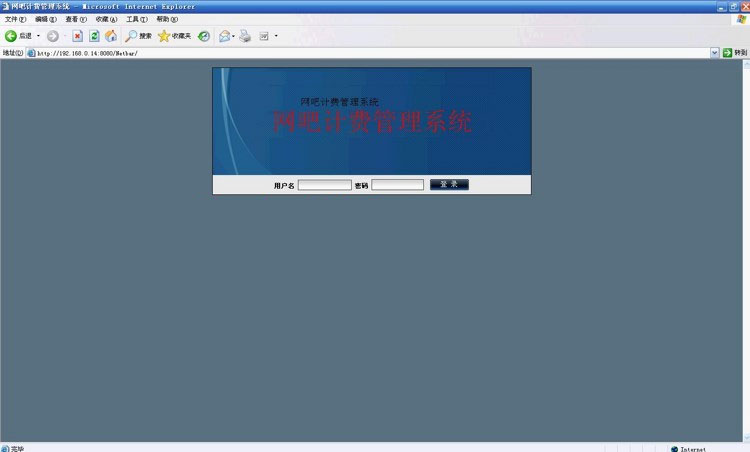Restore down the Internet Explorer window

734,7
